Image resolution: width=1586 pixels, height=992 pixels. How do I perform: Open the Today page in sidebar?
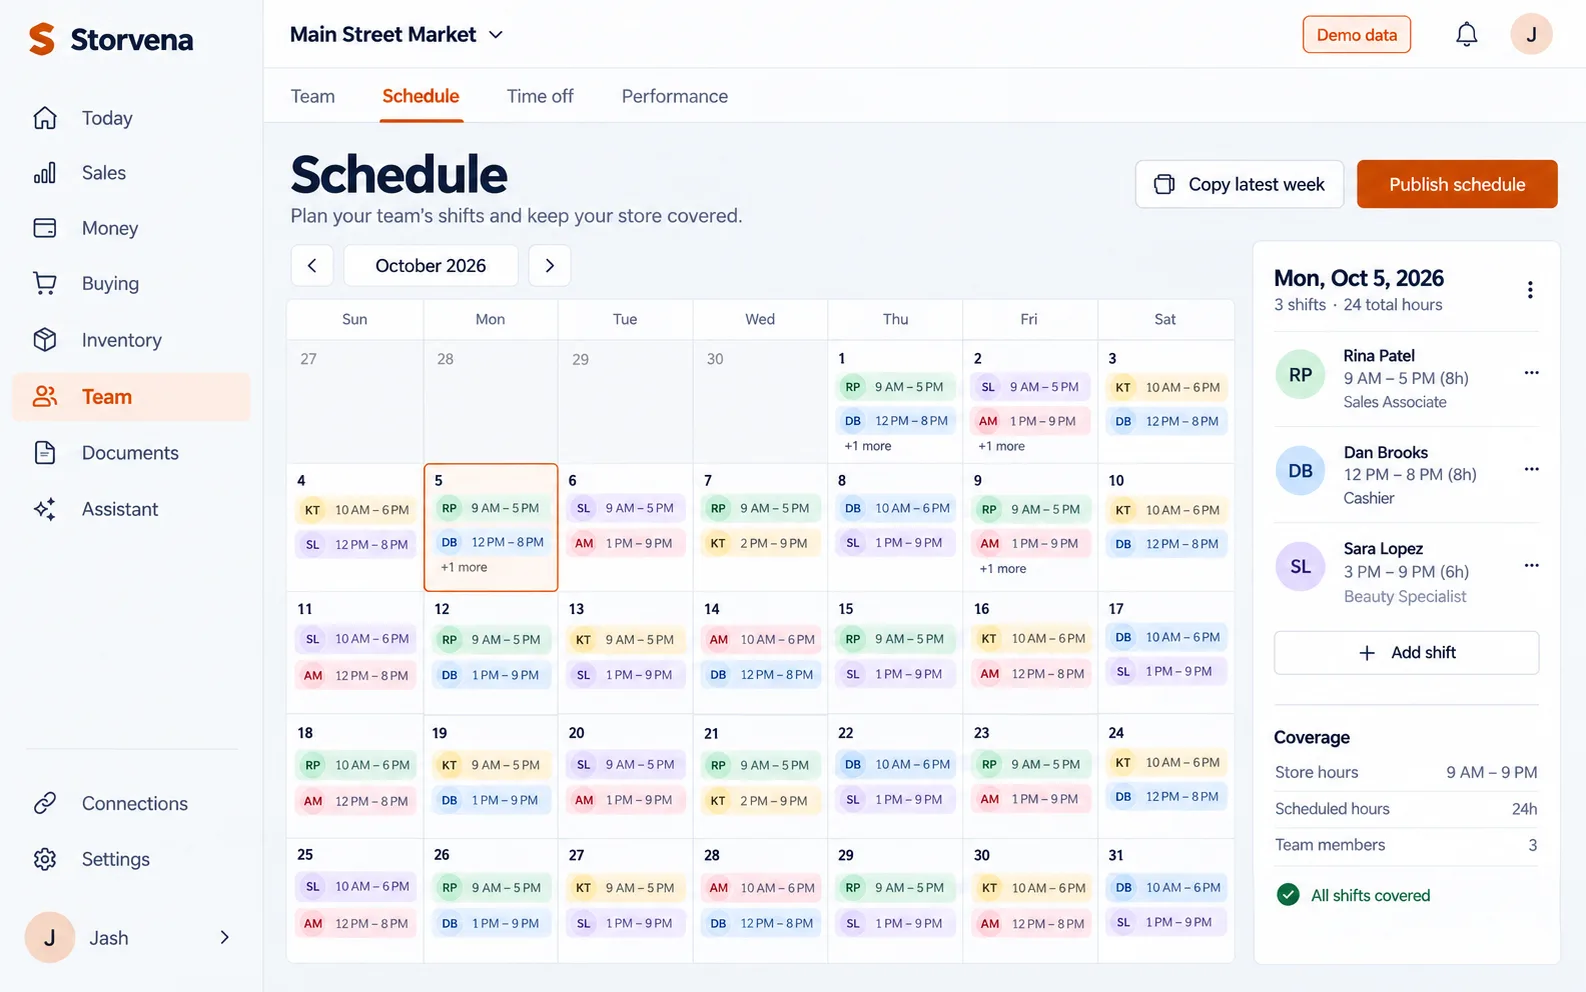click(131, 118)
